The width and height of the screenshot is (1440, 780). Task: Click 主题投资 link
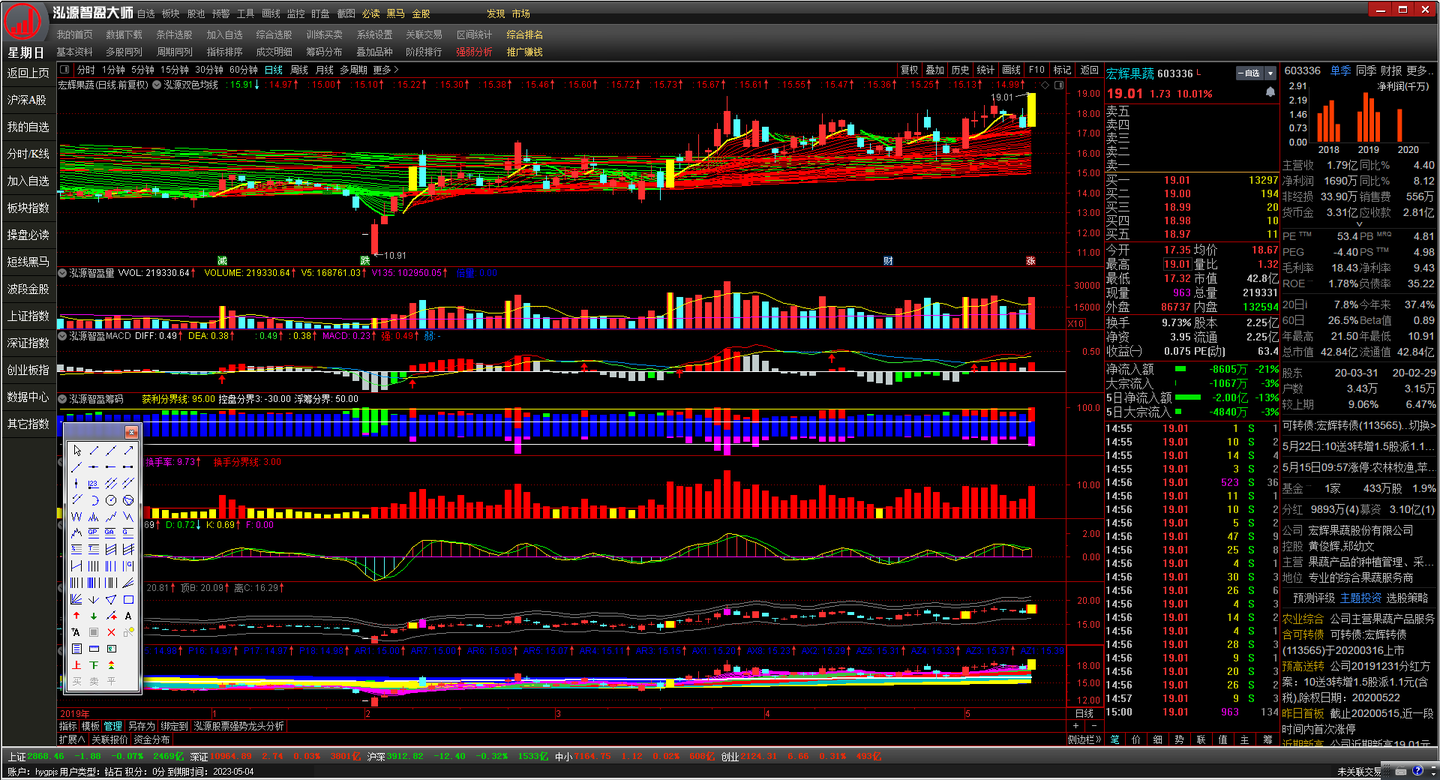click(1360, 597)
